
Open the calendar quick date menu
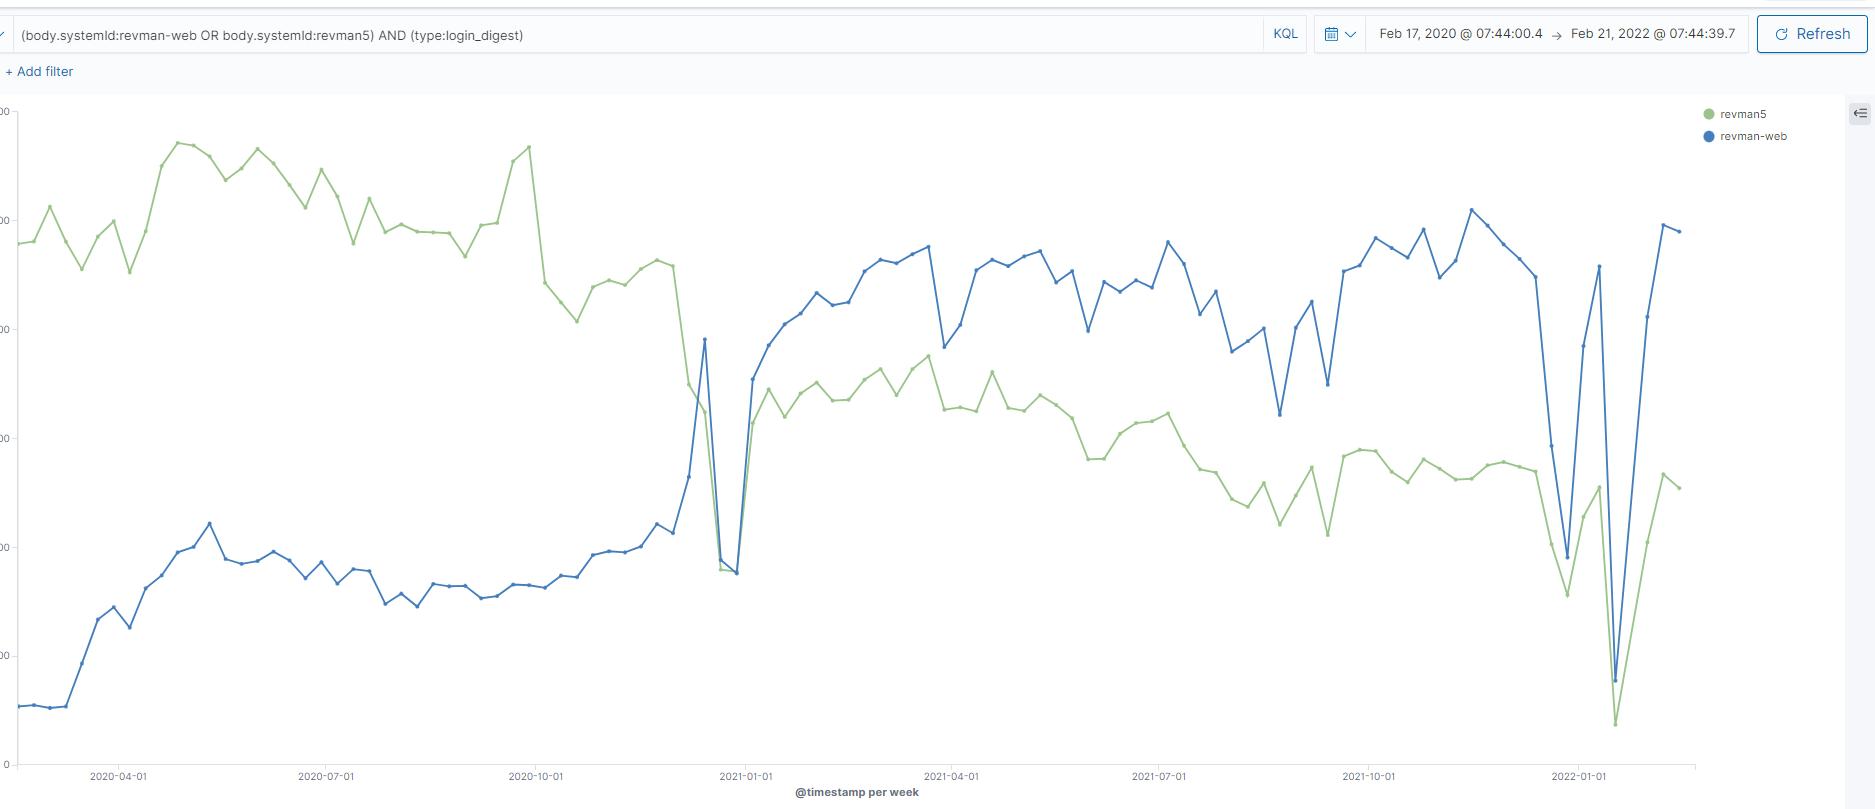(x=1331, y=34)
